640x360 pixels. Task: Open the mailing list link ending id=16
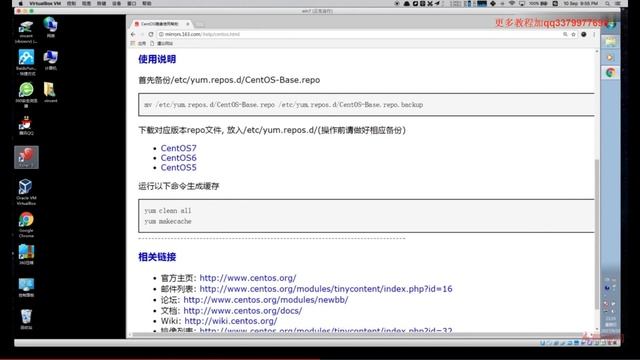tap(326, 289)
